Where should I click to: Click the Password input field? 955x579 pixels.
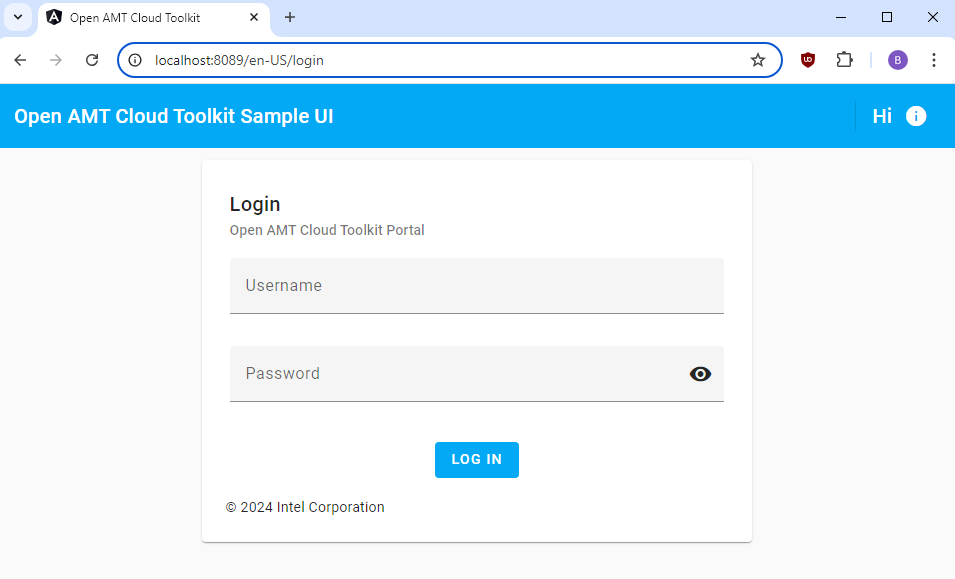[450, 373]
